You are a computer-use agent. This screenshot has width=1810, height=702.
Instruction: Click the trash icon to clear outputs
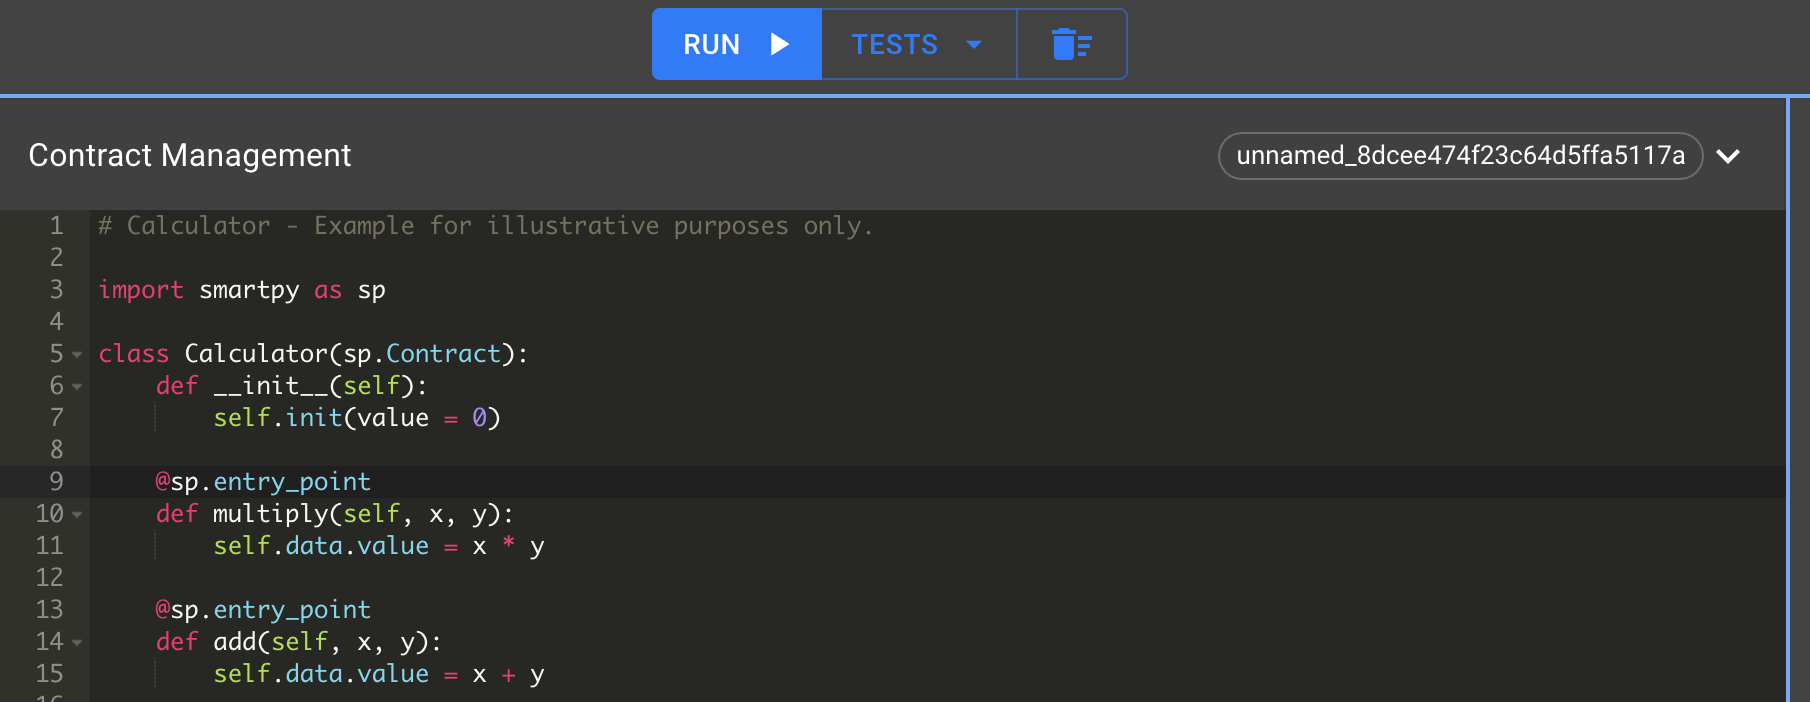click(x=1071, y=44)
